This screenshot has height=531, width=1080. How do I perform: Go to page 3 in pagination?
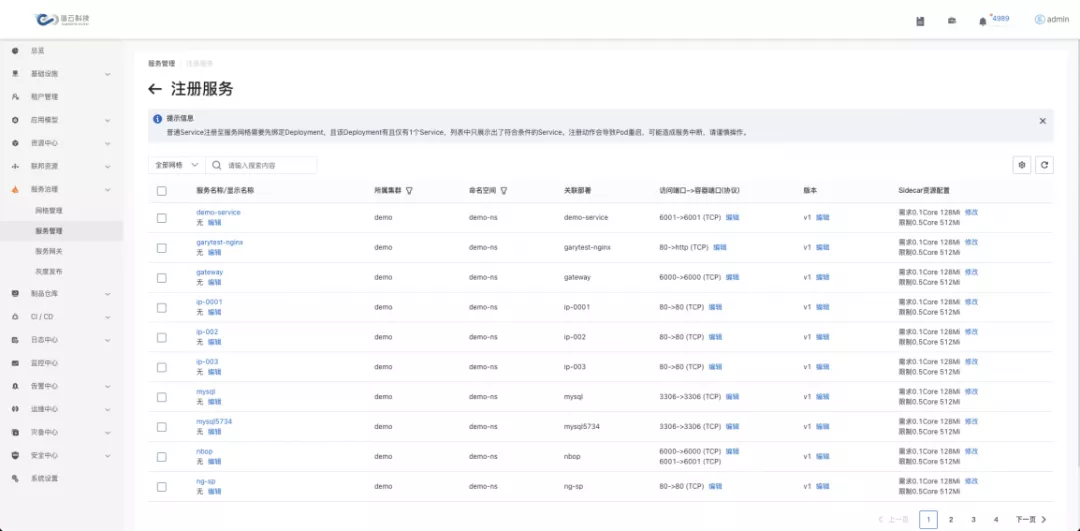click(x=973, y=519)
